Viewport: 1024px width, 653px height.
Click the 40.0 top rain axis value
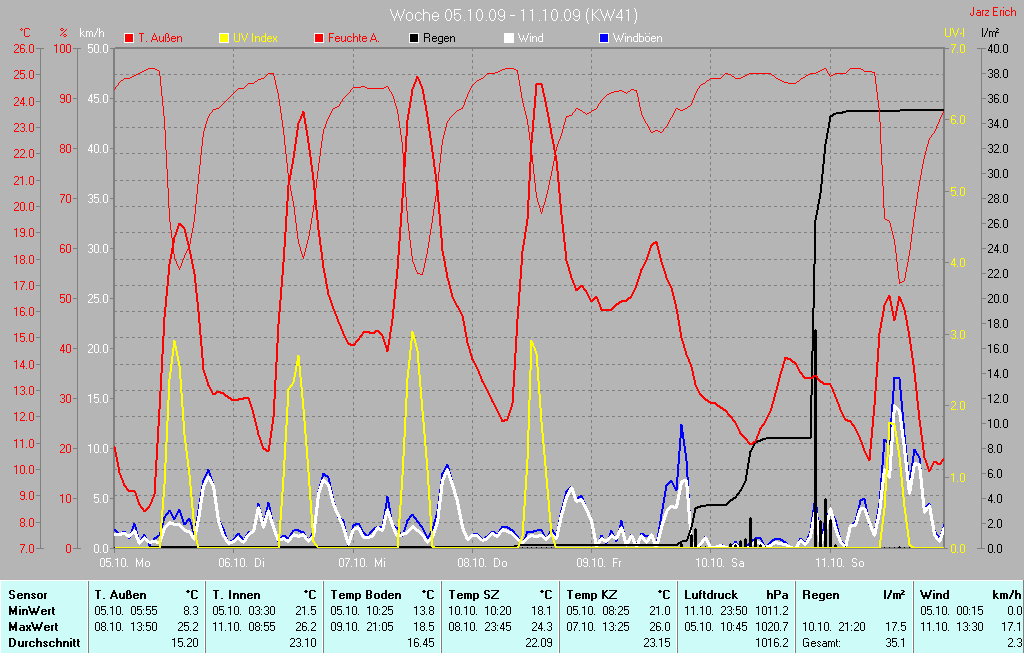pyautogui.click(x=997, y=48)
